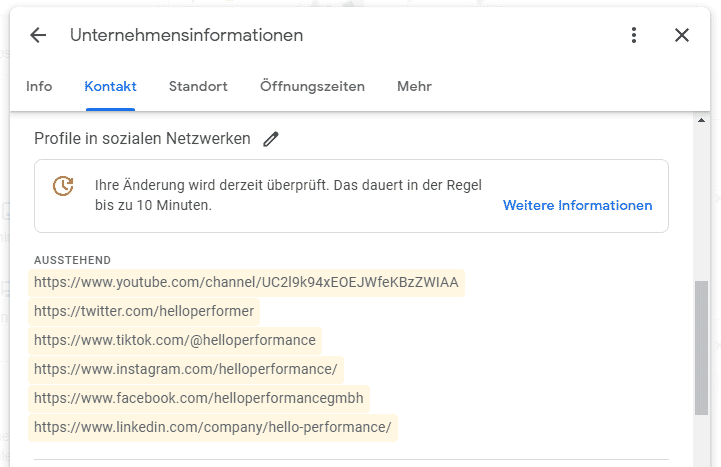Click the pending TikTok profile URL
The height and width of the screenshot is (467, 721).
coord(175,340)
